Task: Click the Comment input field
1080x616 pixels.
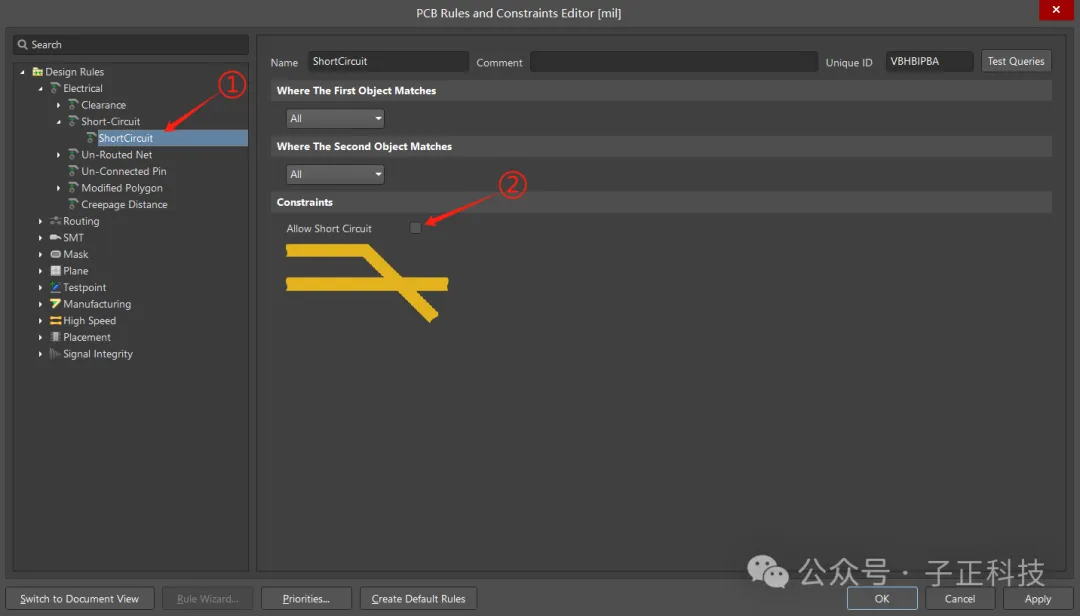Action: tap(674, 61)
